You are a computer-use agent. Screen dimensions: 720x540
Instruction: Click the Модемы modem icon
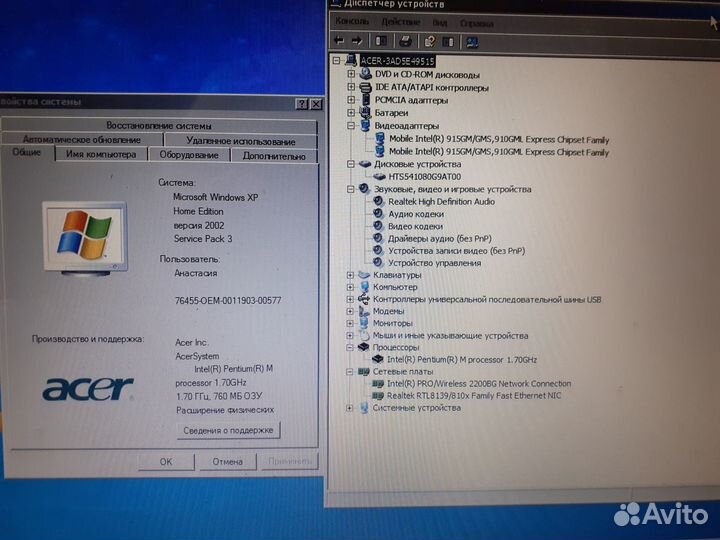pyautogui.click(x=364, y=311)
